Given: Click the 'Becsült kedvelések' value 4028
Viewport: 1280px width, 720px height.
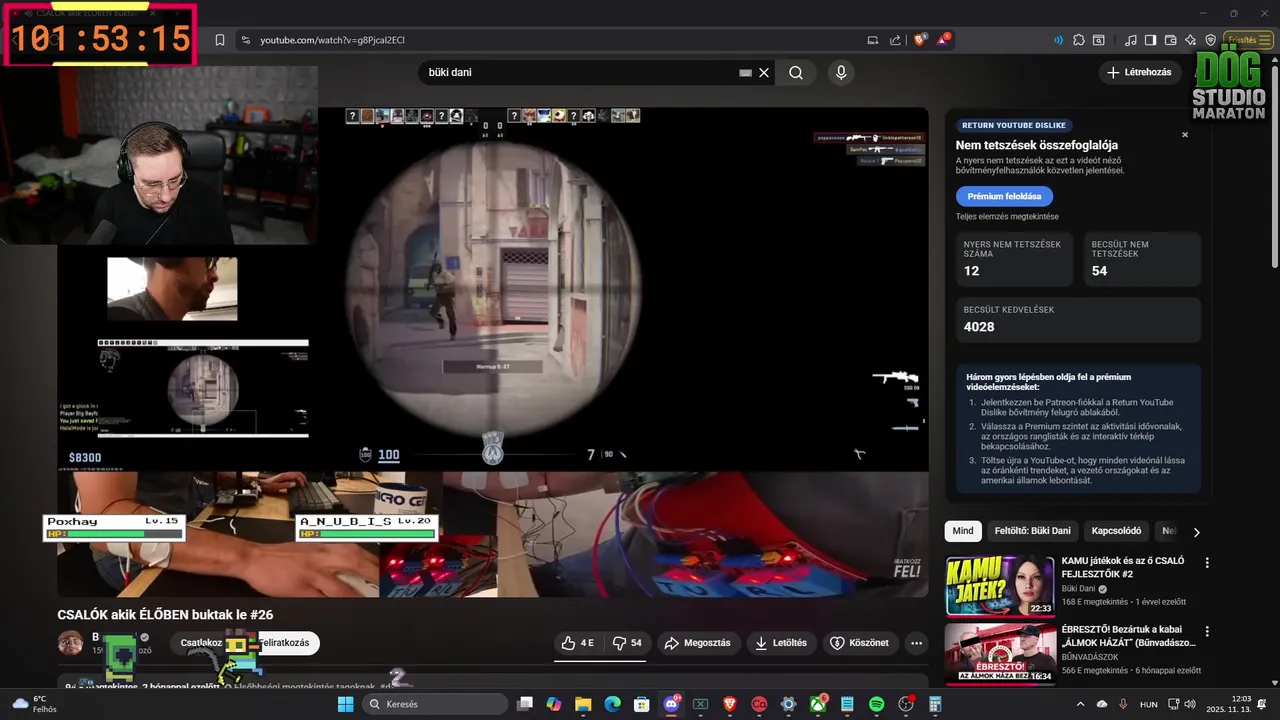Looking at the screenshot, I should click(x=978, y=327).
